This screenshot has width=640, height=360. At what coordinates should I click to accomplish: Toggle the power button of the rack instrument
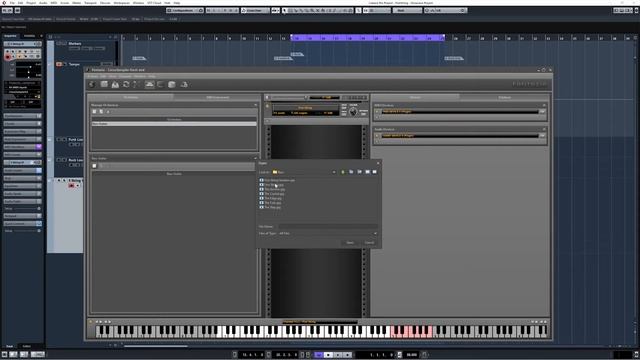(268, 106)
